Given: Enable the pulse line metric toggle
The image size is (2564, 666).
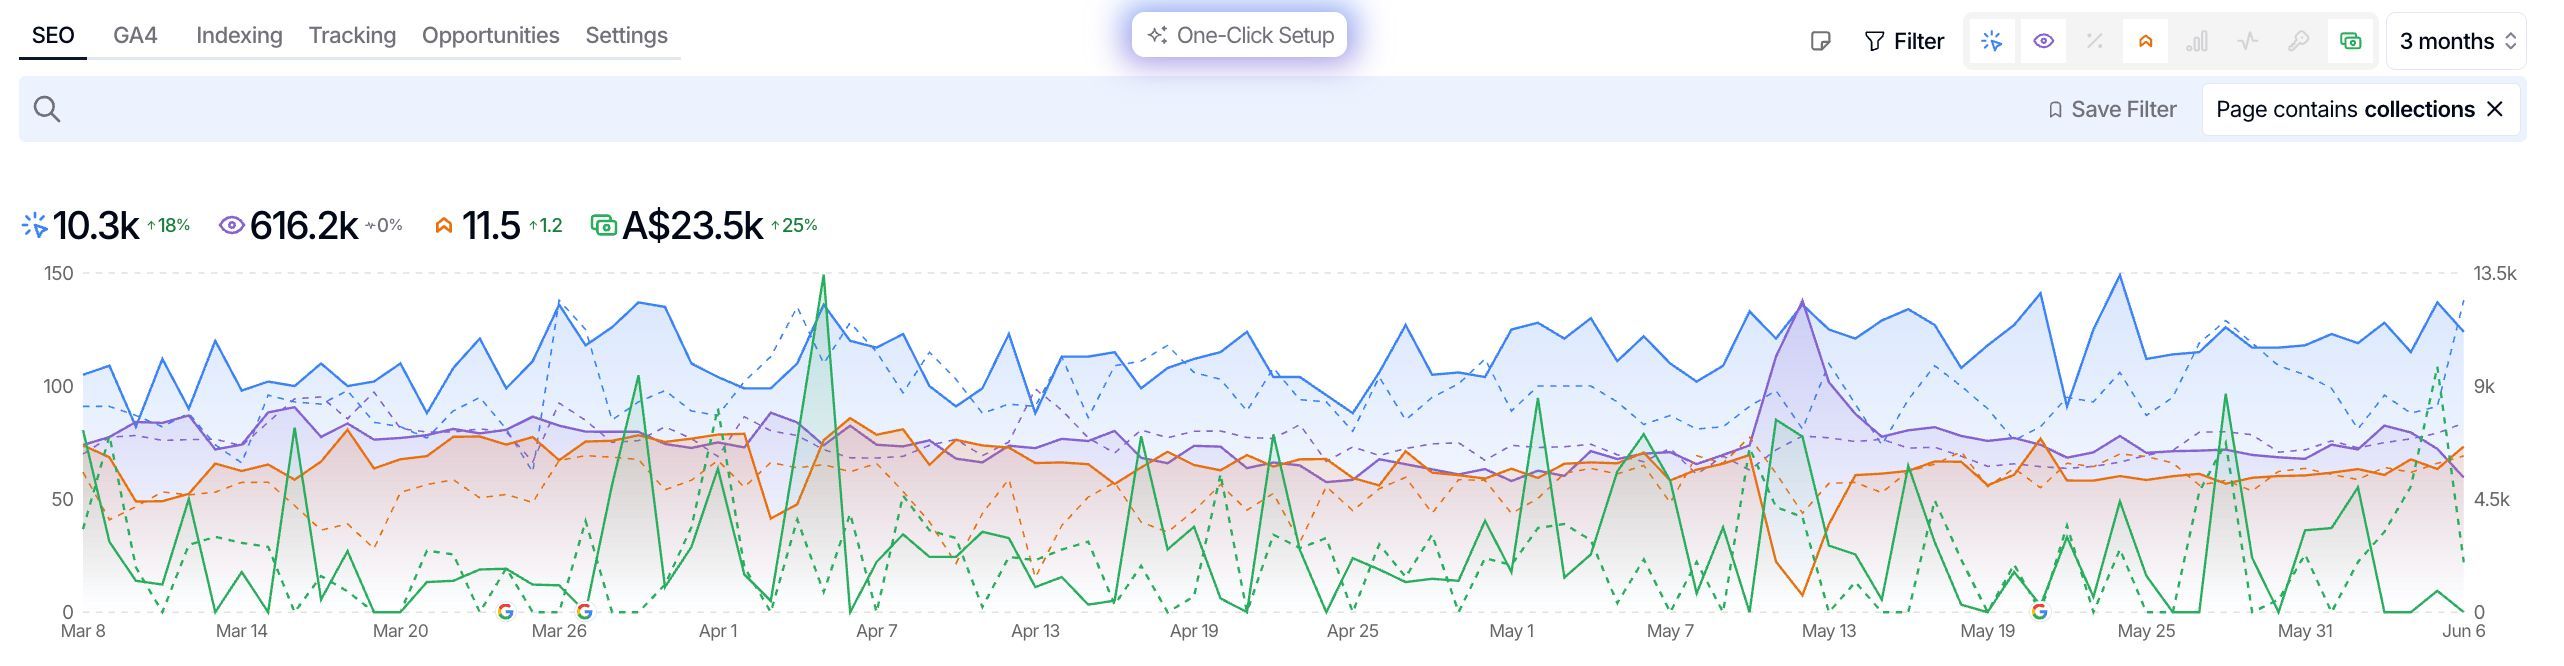Looking at the screenshot, I should point(2248,41).
